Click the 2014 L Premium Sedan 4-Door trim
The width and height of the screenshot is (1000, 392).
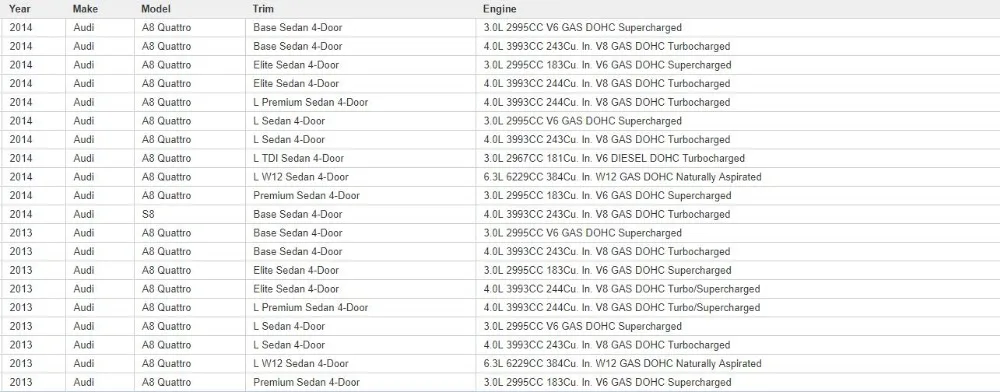coord(311,102)
